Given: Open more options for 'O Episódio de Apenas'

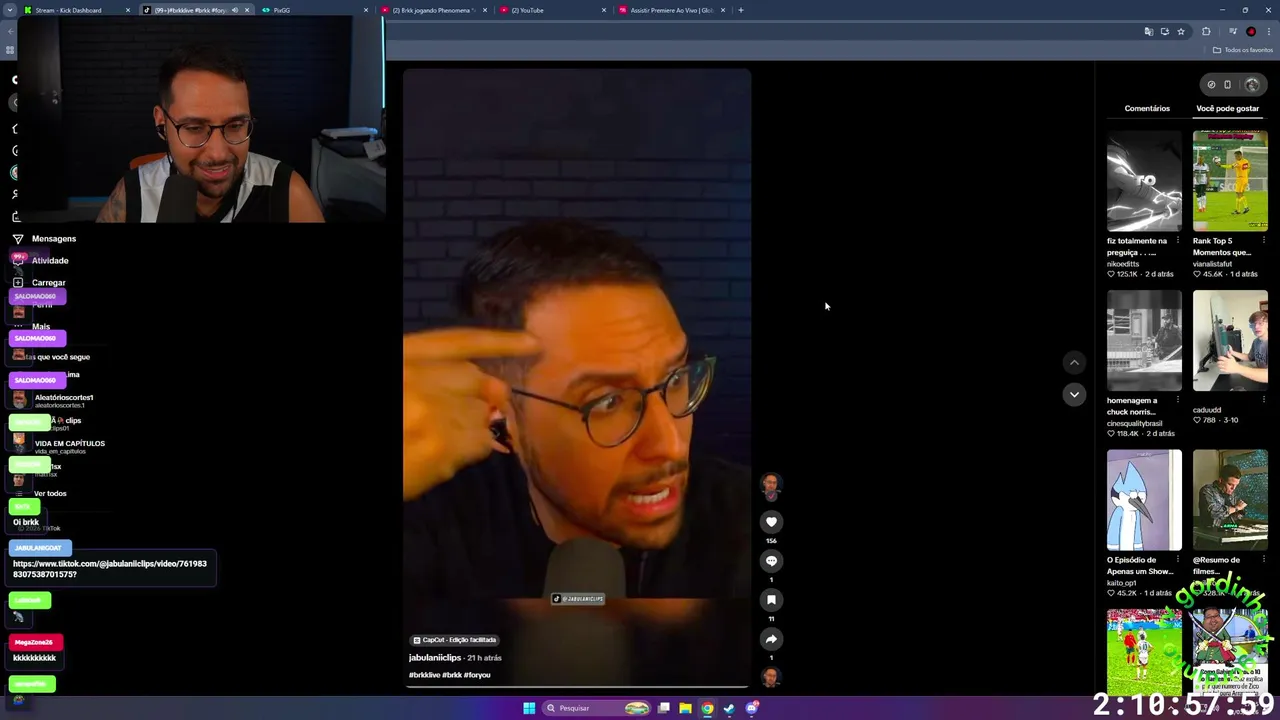Looking at the screenshot, I should pyautogui.click(x=1178, y=560).
